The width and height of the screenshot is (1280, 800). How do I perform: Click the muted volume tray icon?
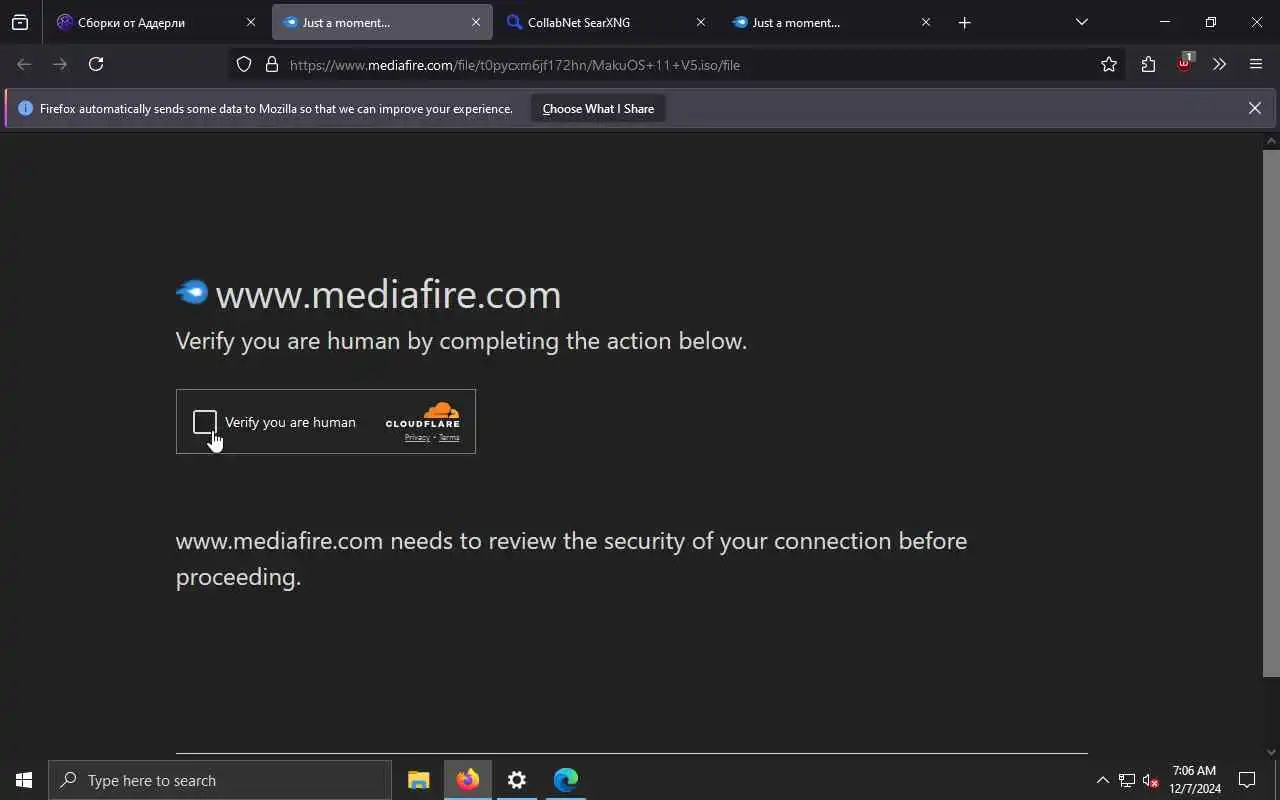coord(1150,780)
